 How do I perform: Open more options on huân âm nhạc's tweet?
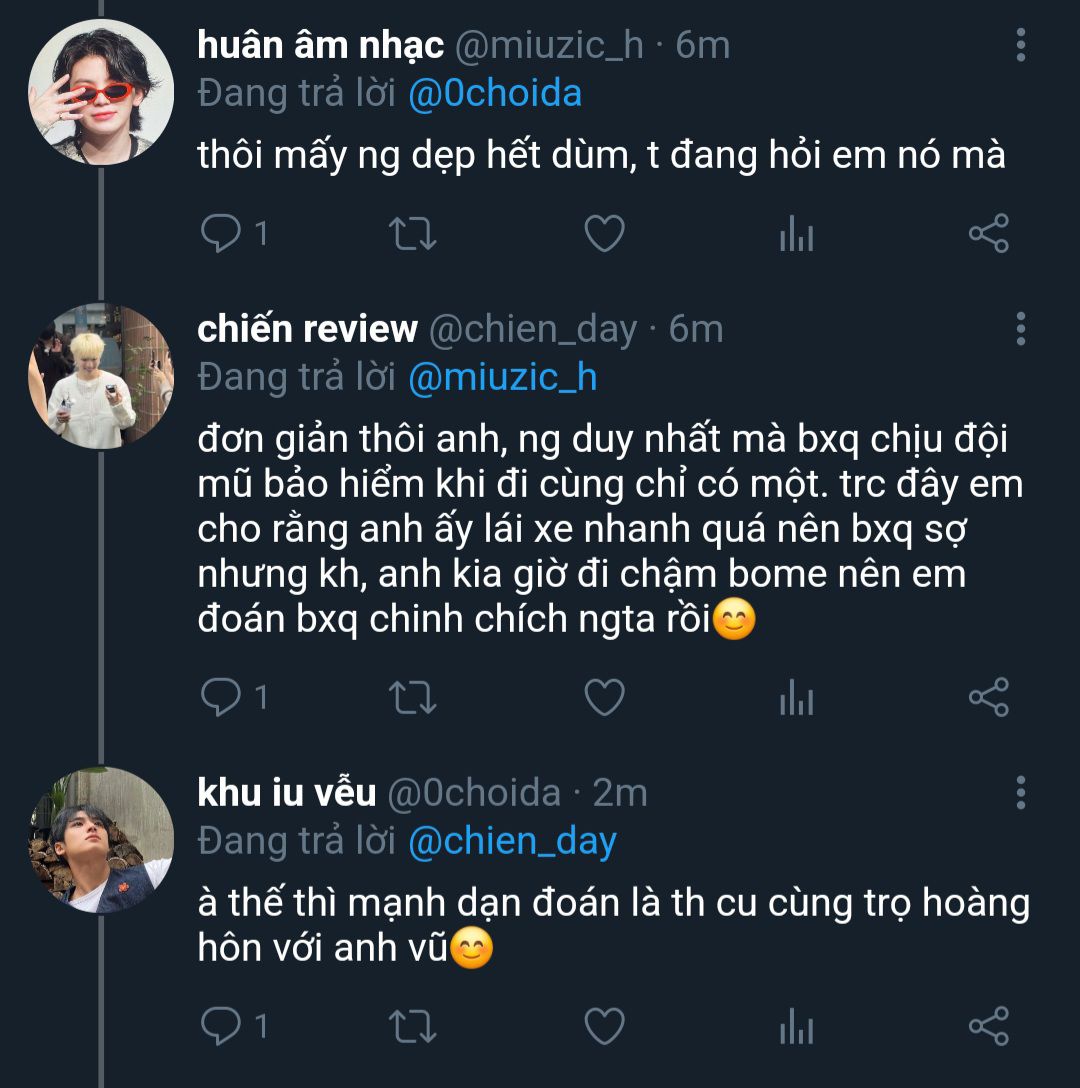[x=1020, y=45]
